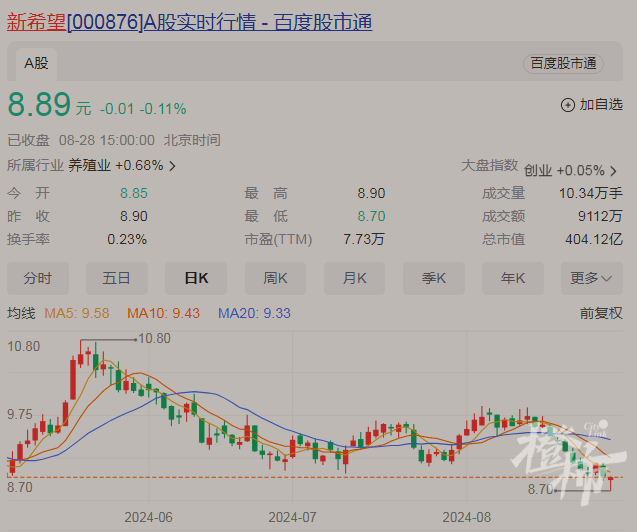Click the 换手率 value 0.23%
Image resolution: width=637 pixels, height=532 pixels.
pyautogui.click(x=127, y=240)
